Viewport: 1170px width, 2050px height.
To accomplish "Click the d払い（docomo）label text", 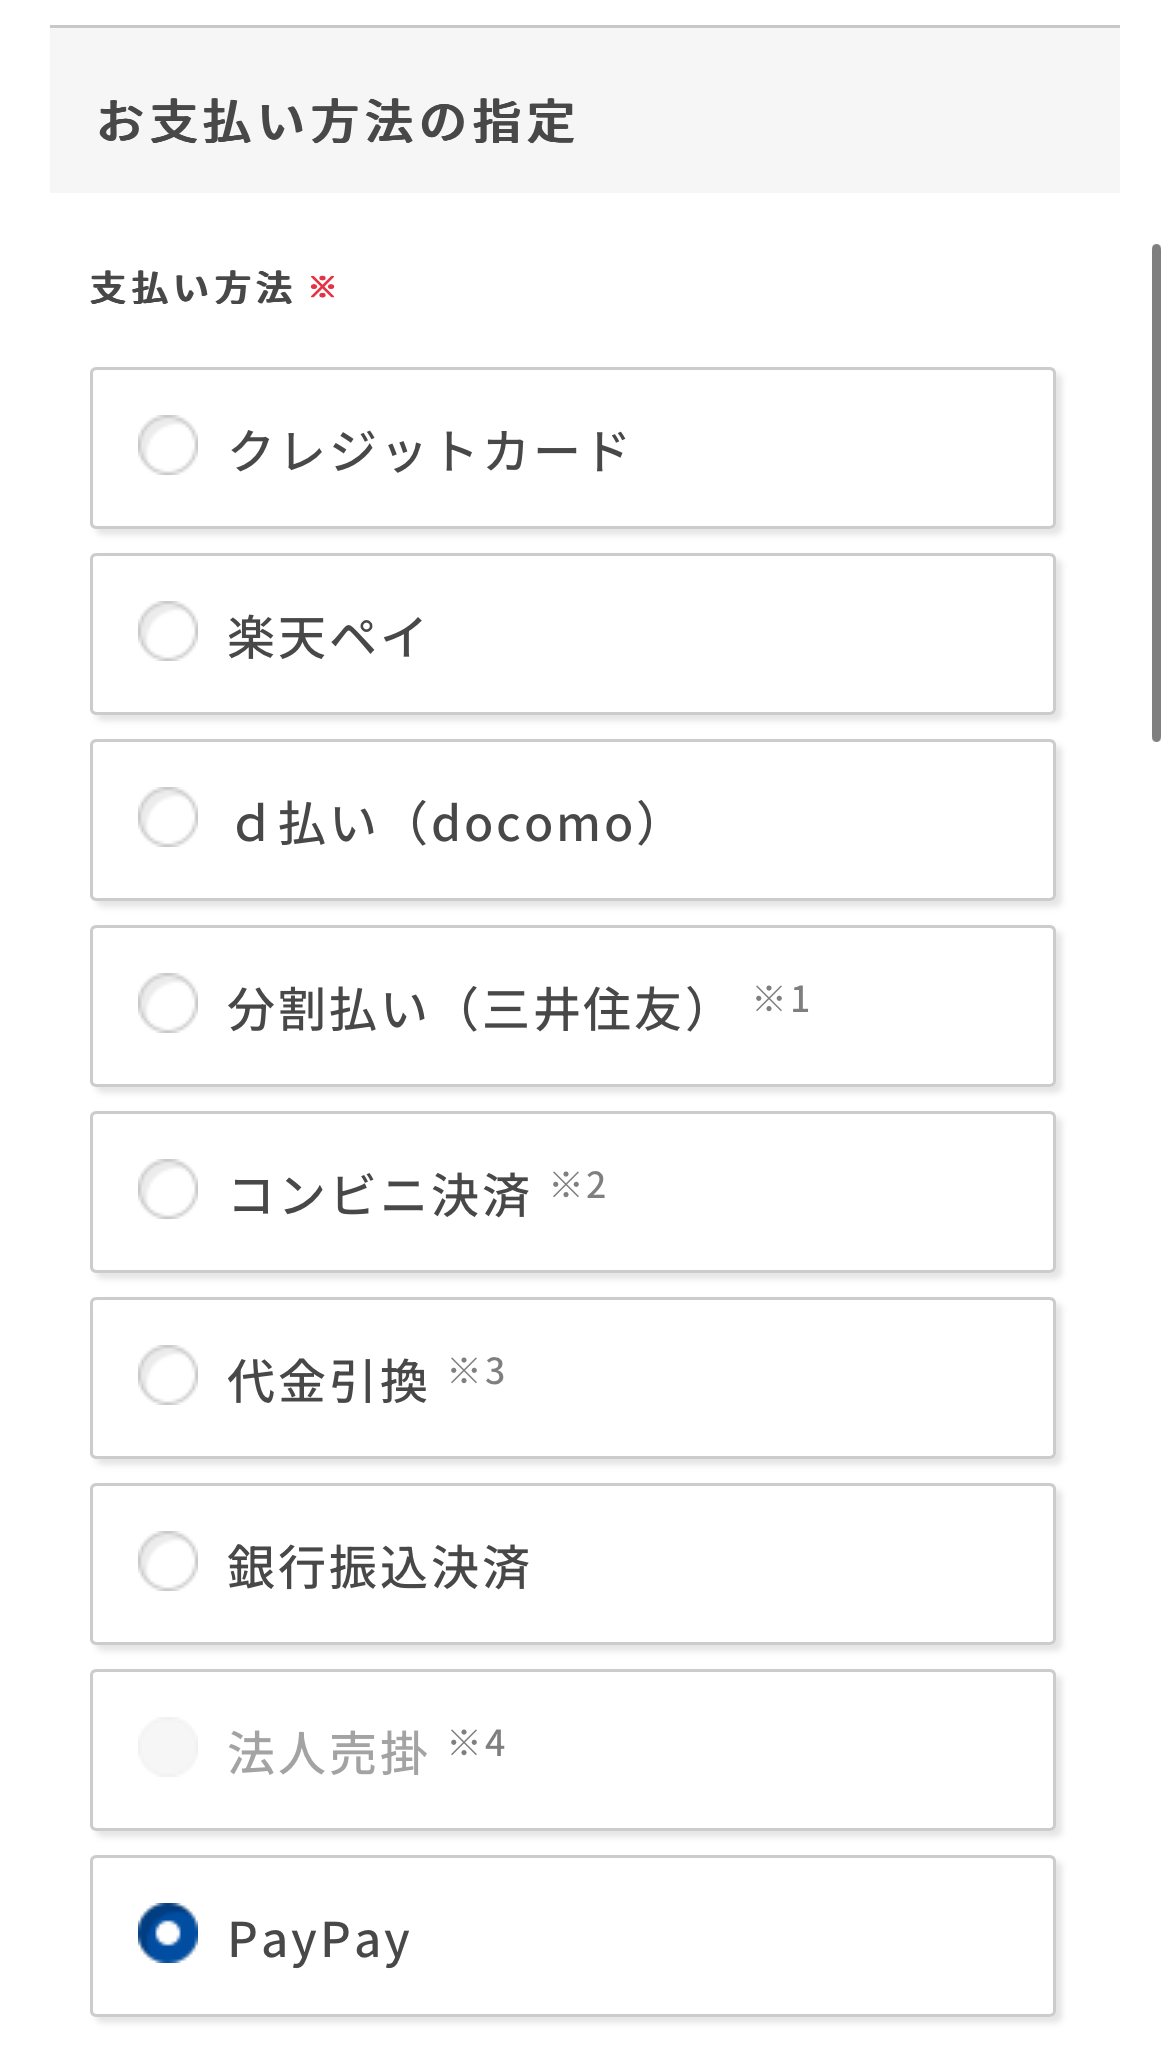I will click(445, 823).
